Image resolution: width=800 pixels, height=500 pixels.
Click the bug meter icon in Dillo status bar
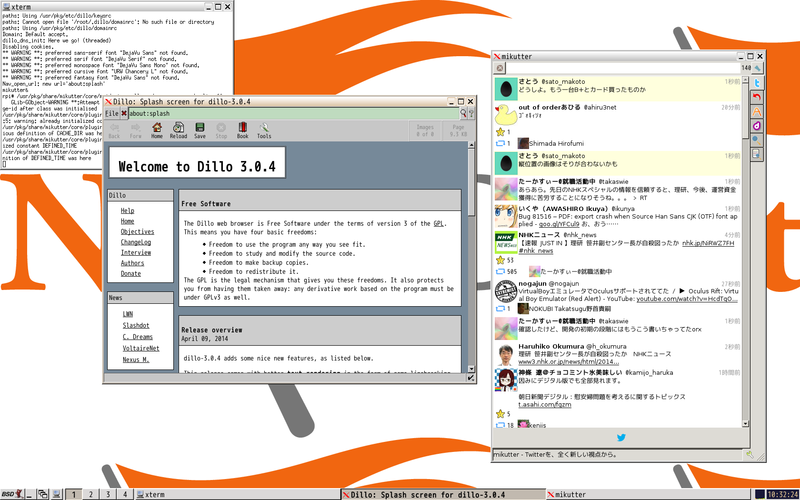471,378
